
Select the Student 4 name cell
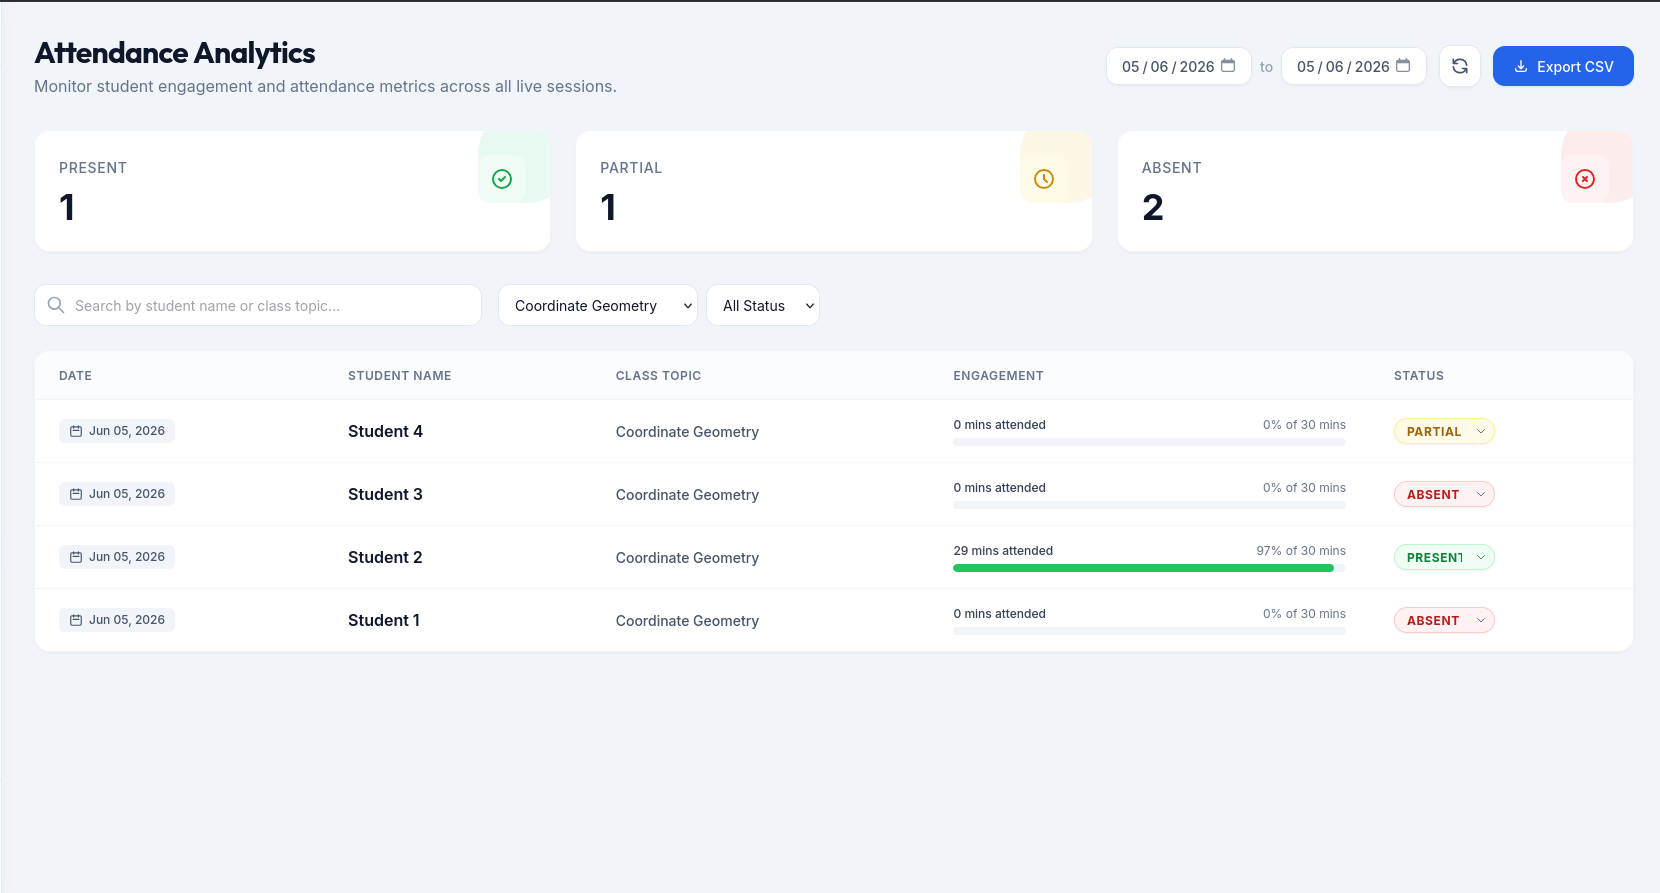385,431
